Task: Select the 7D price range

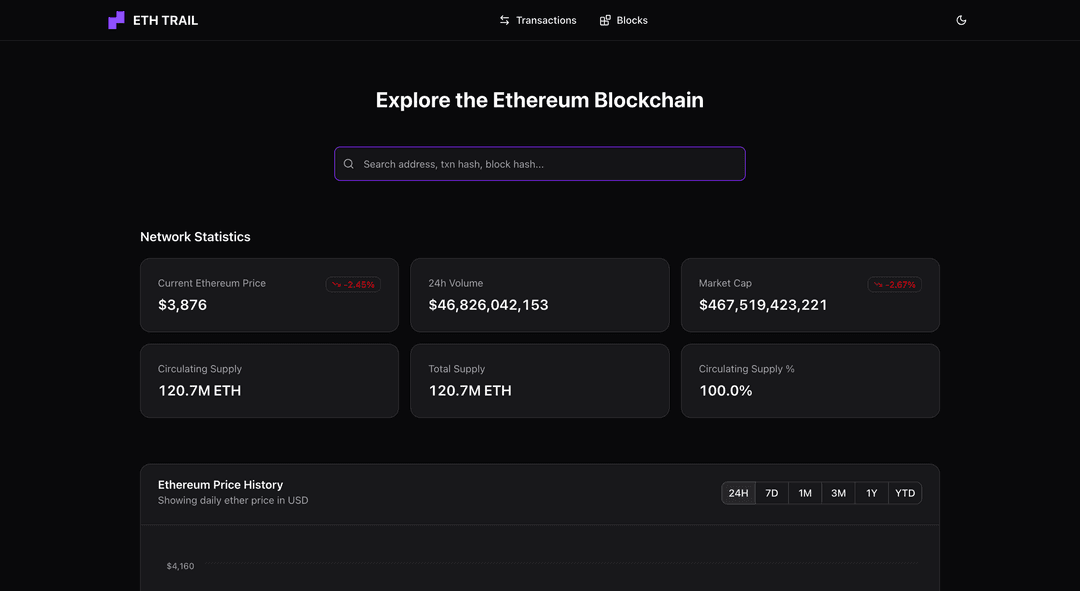Action: [x=771, y=492]
